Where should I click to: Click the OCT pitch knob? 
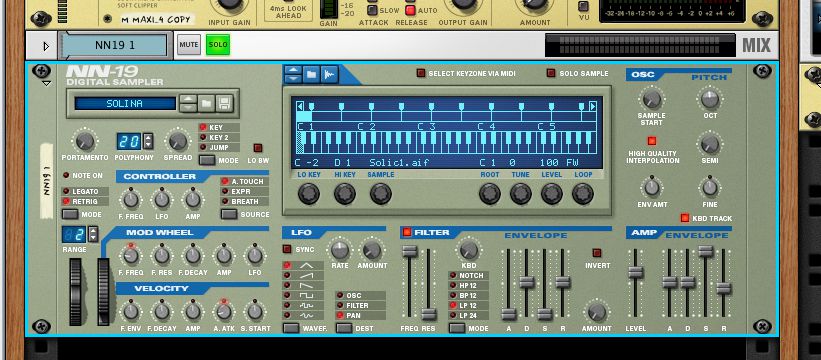pyautogui.click(x=709, y=98)
